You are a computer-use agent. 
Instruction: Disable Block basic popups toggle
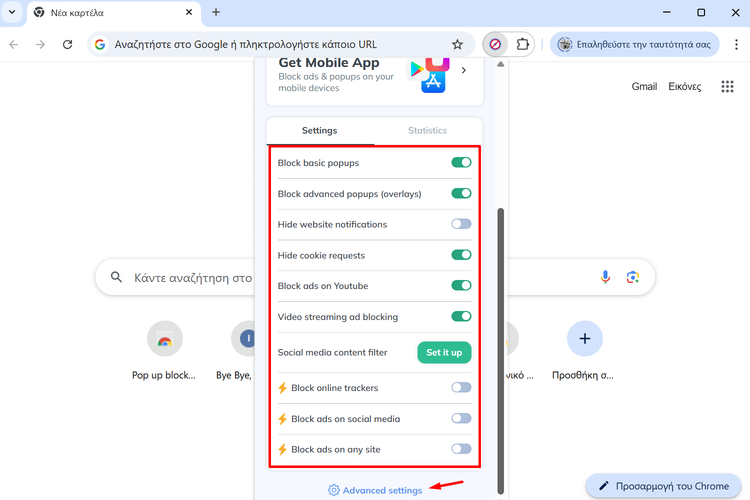[461, 163]
